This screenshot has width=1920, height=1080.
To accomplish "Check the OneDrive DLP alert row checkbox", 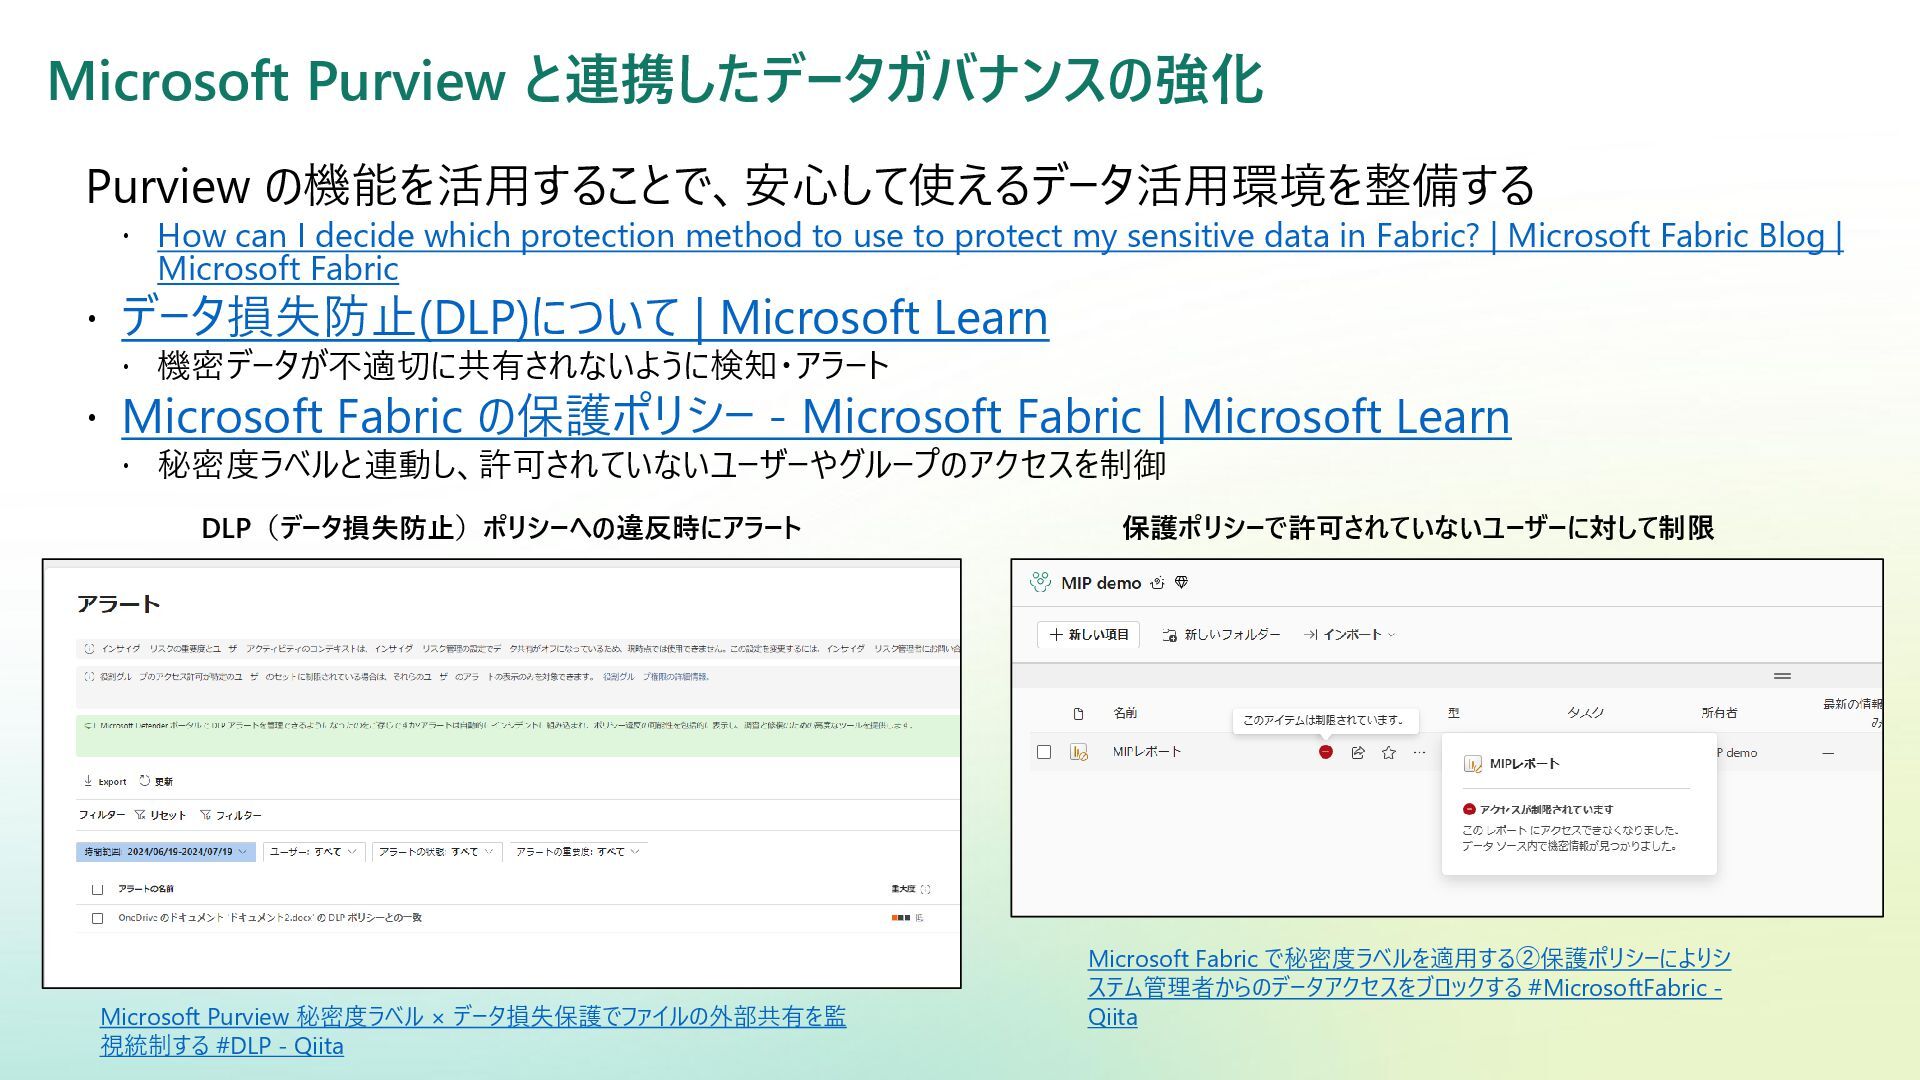I will coord(98,918).
